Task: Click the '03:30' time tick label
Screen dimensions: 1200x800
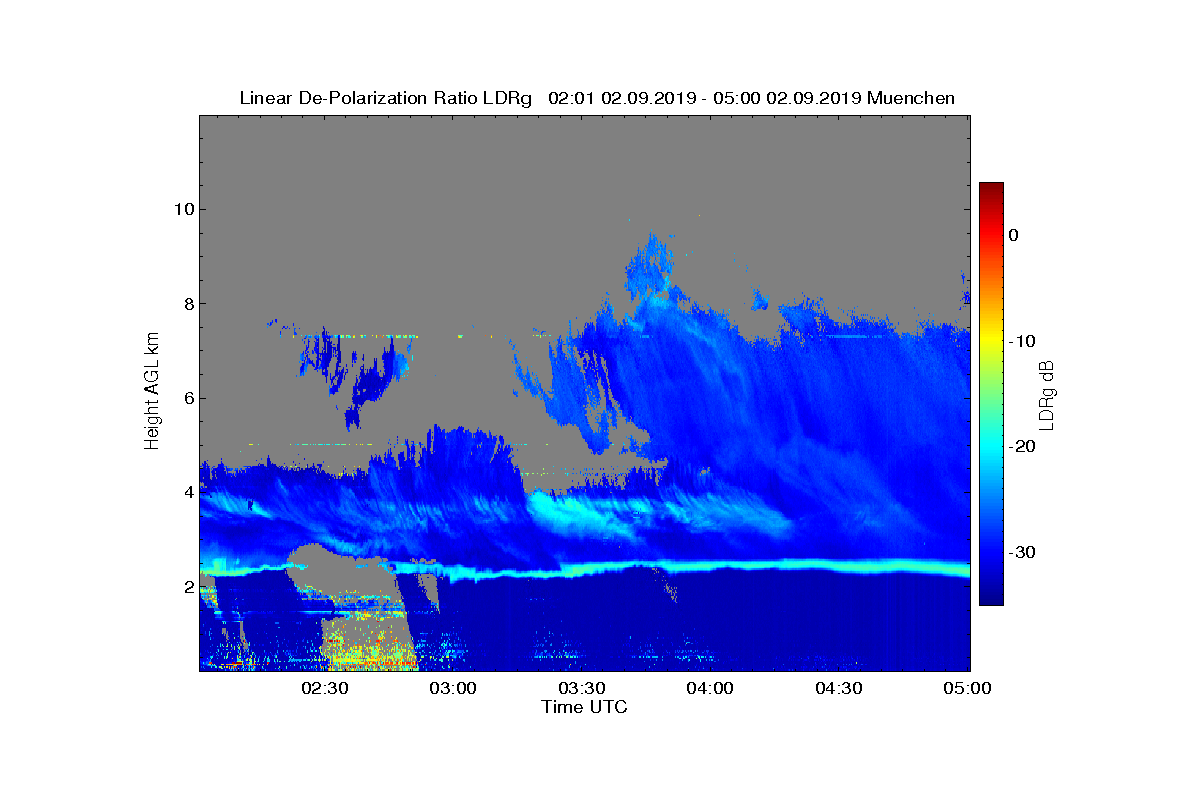Action: [582, 689]
